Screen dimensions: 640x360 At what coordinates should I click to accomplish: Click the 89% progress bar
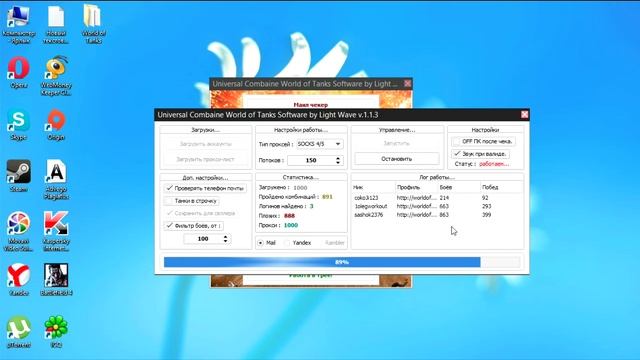click(342, 262)
